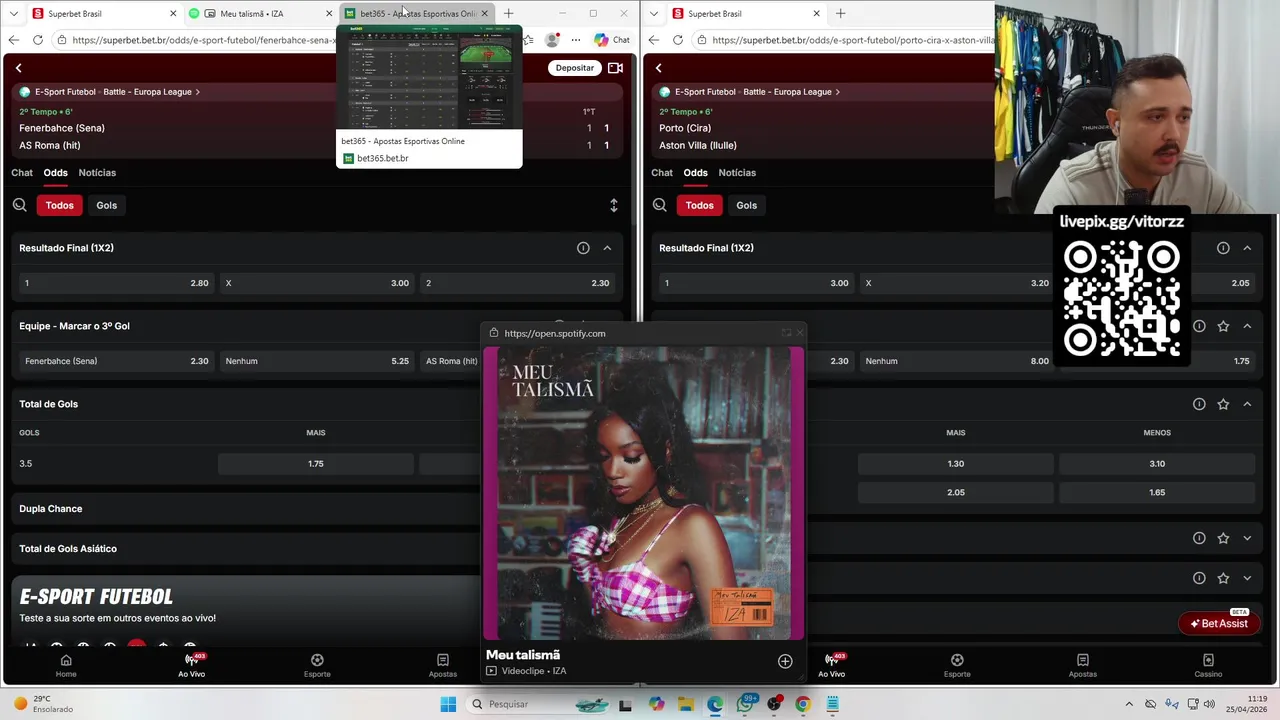Refresh the left browser window page
This screenshot has height=720, width=1280.
pos(37,40)
